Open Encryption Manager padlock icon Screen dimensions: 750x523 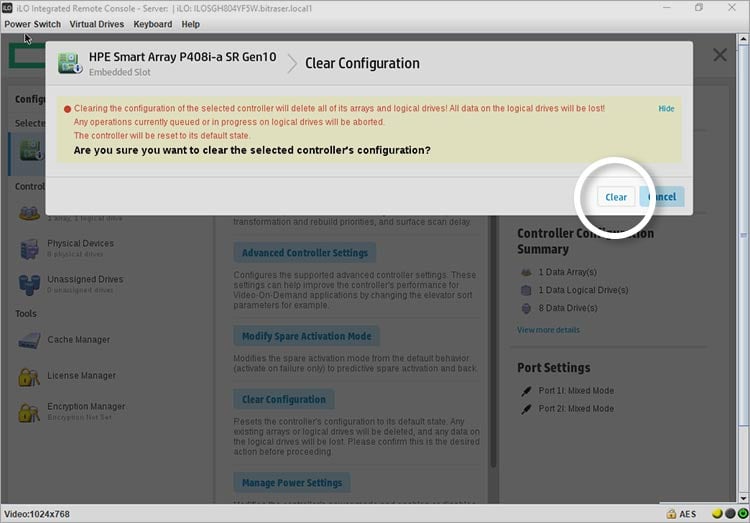[x=29, y=412]
